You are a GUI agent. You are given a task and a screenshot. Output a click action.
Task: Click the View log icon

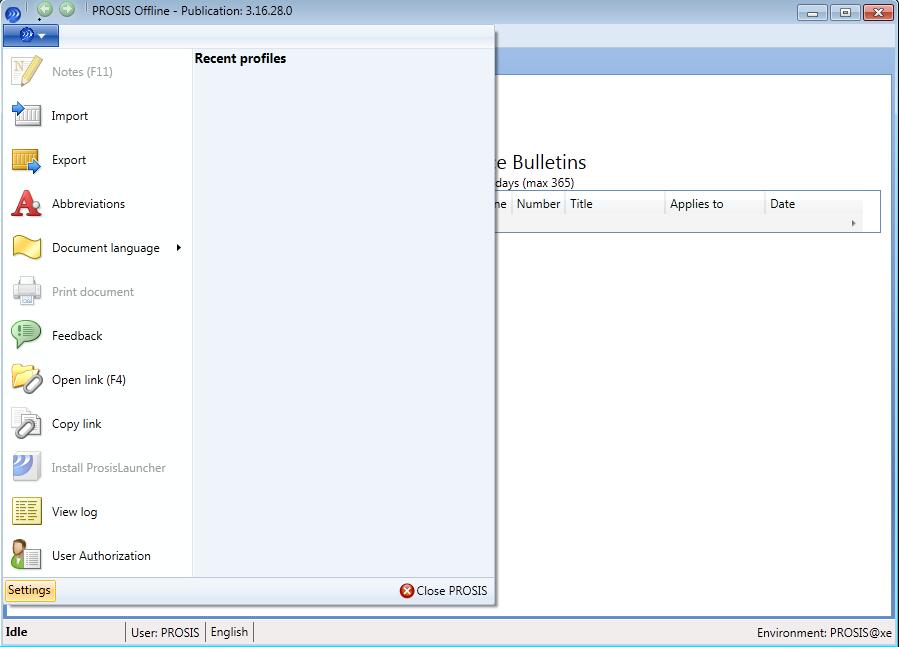tap(26, 511)
